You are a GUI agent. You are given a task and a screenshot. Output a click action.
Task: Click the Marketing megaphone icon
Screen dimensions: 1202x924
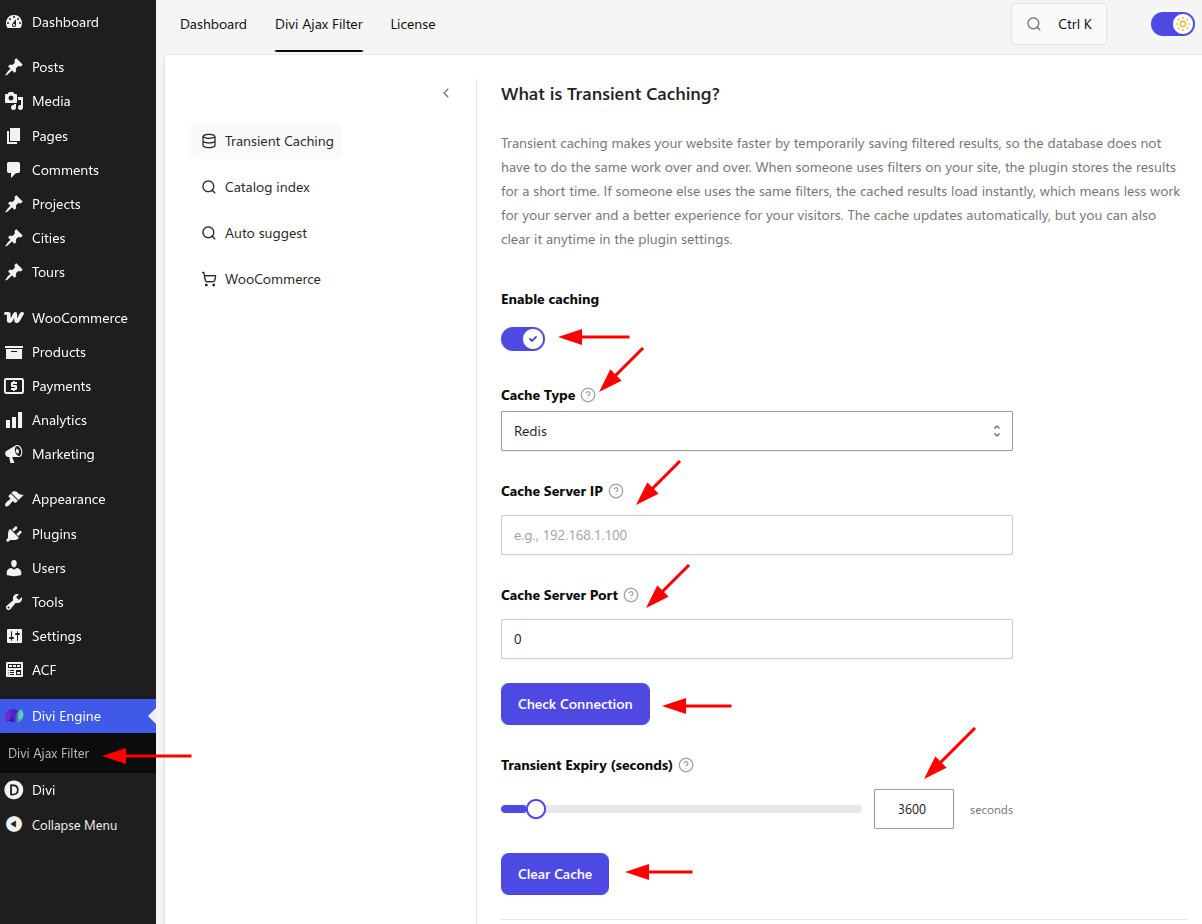click(14, 454)
